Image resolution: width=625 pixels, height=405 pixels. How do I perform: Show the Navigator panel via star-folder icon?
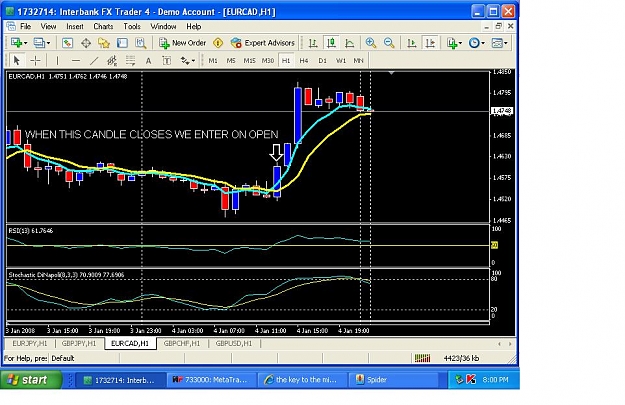pyautogui.click(x=104, y=43)
